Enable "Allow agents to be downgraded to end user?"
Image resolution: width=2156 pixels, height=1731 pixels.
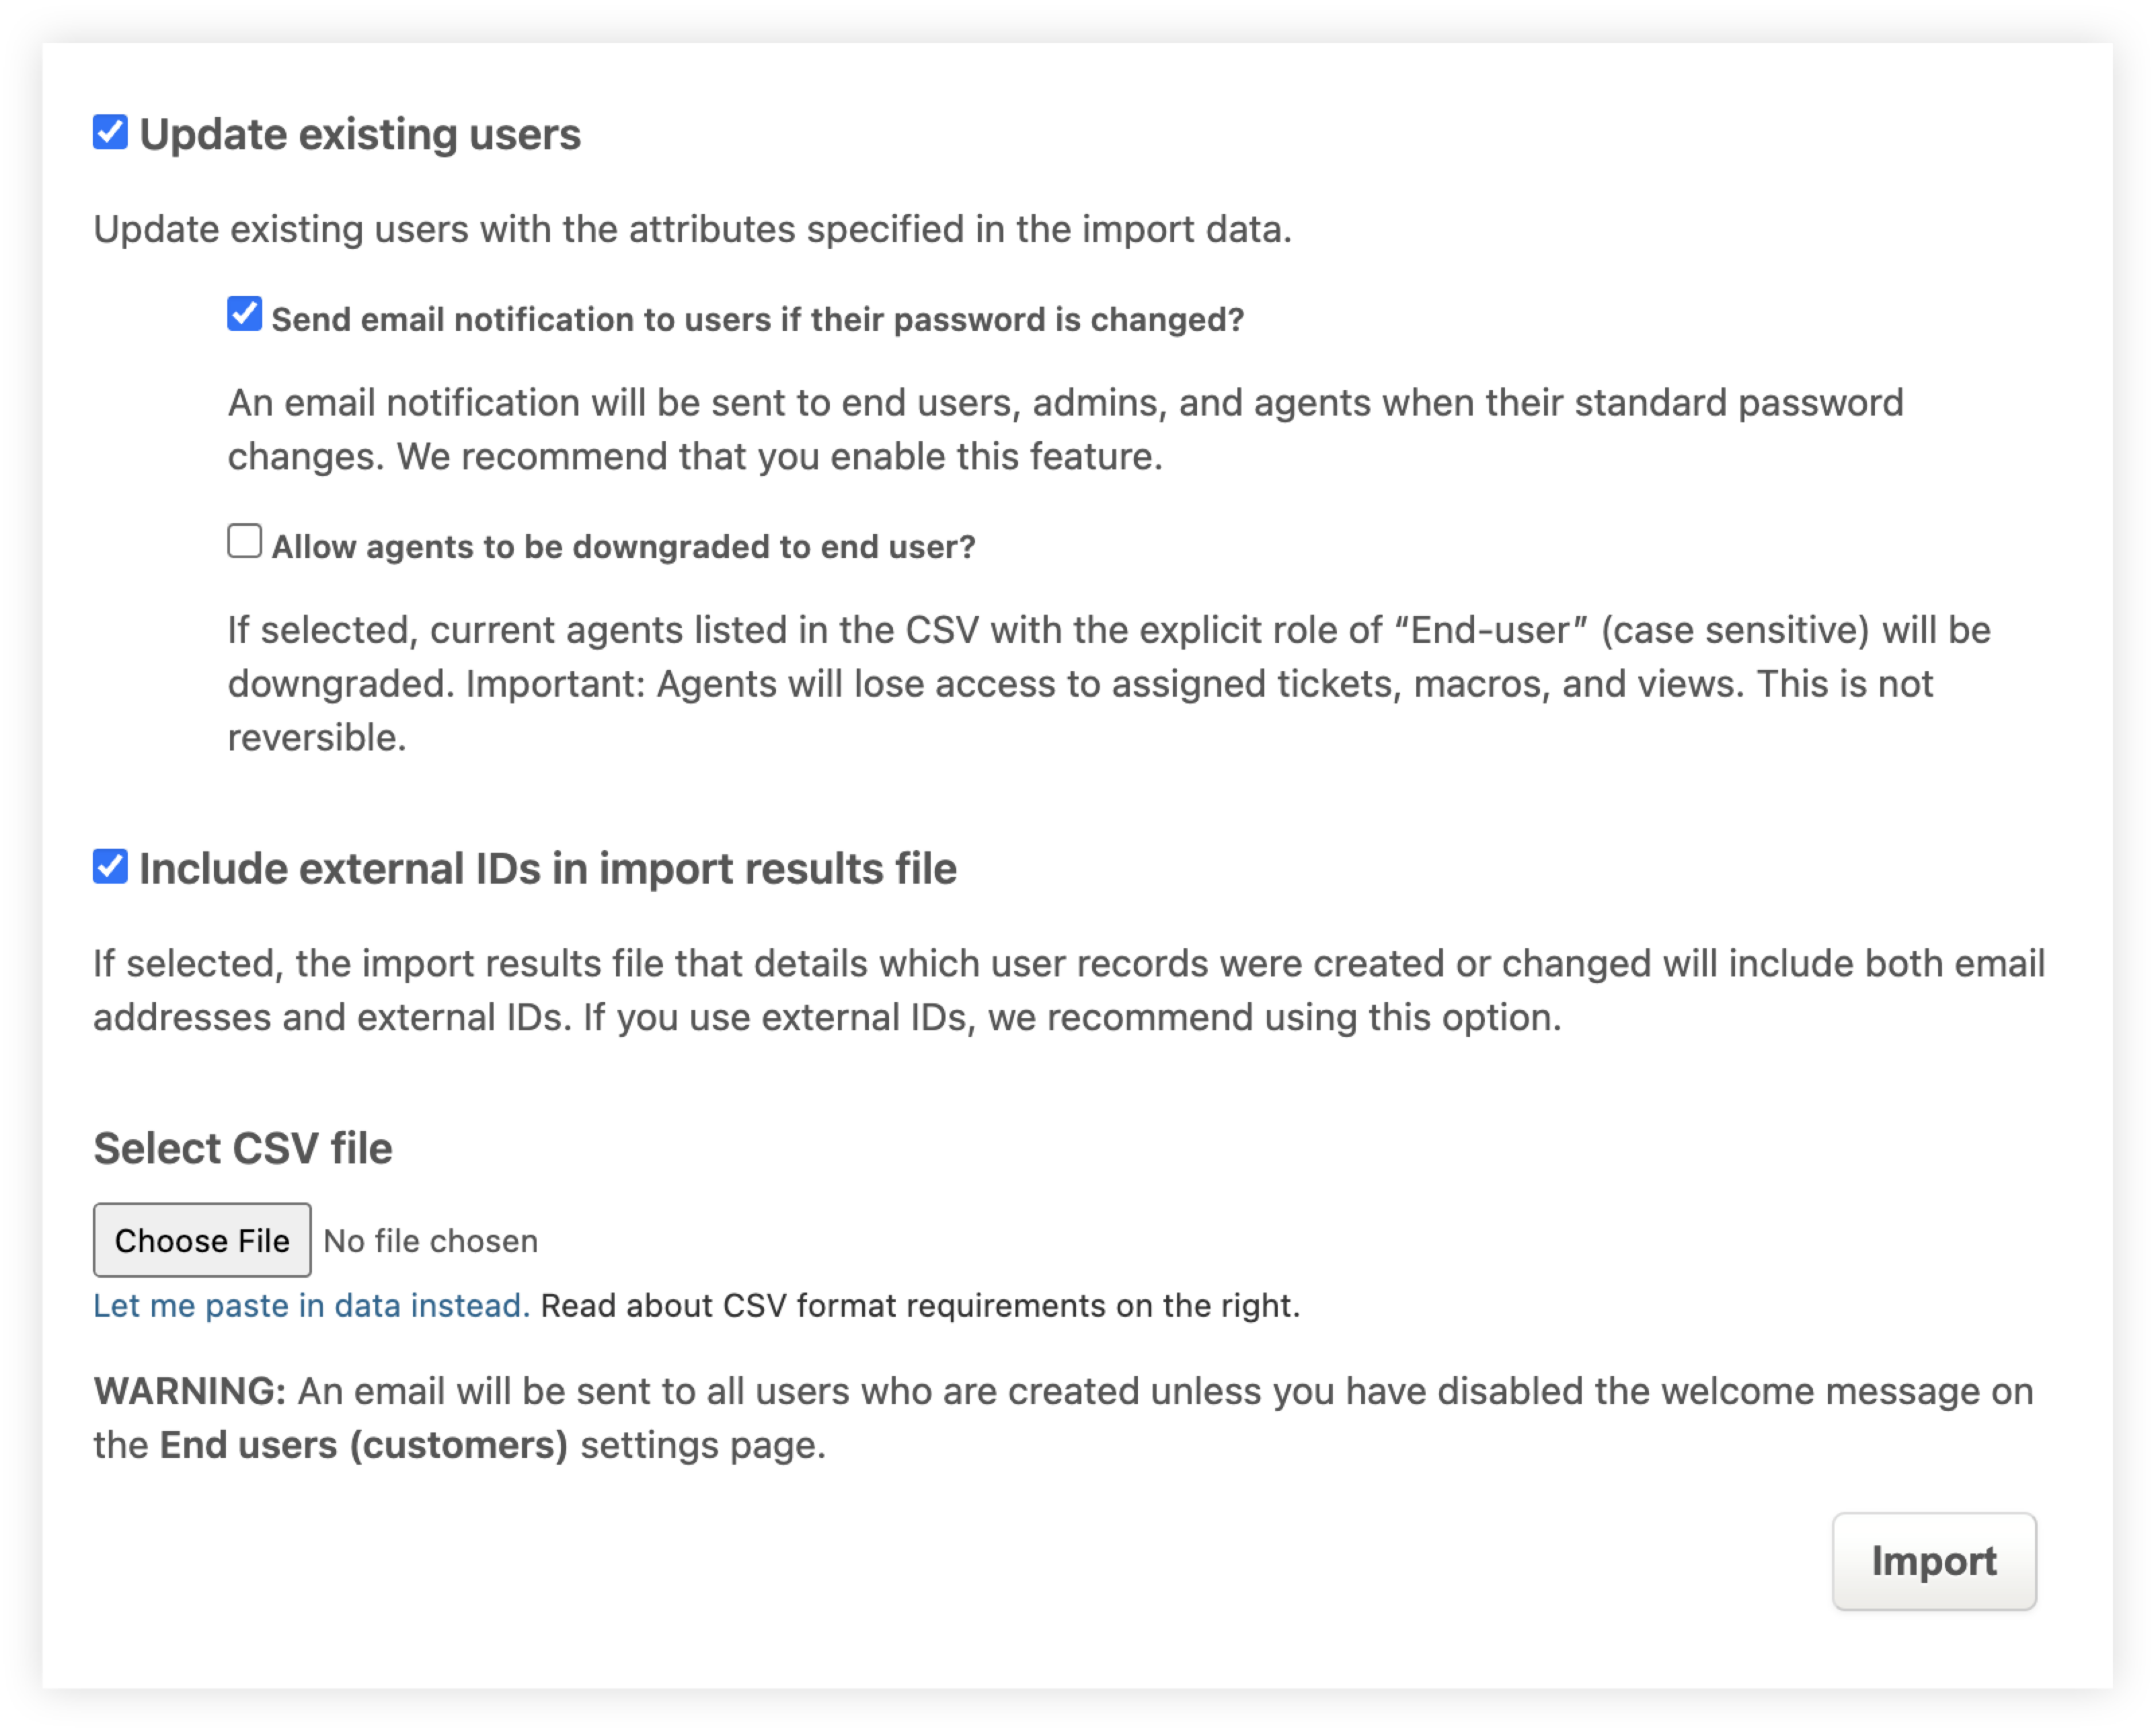(244, 541)
